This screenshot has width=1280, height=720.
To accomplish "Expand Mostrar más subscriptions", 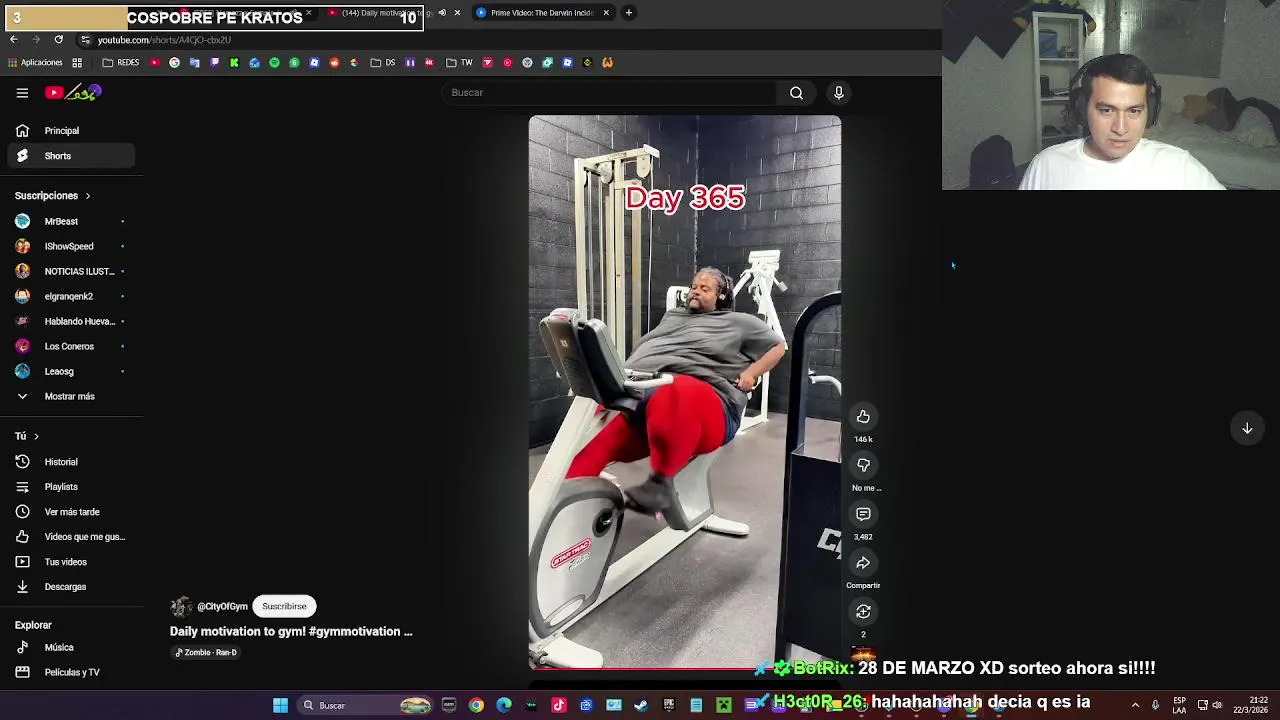I will coord(69,397).
